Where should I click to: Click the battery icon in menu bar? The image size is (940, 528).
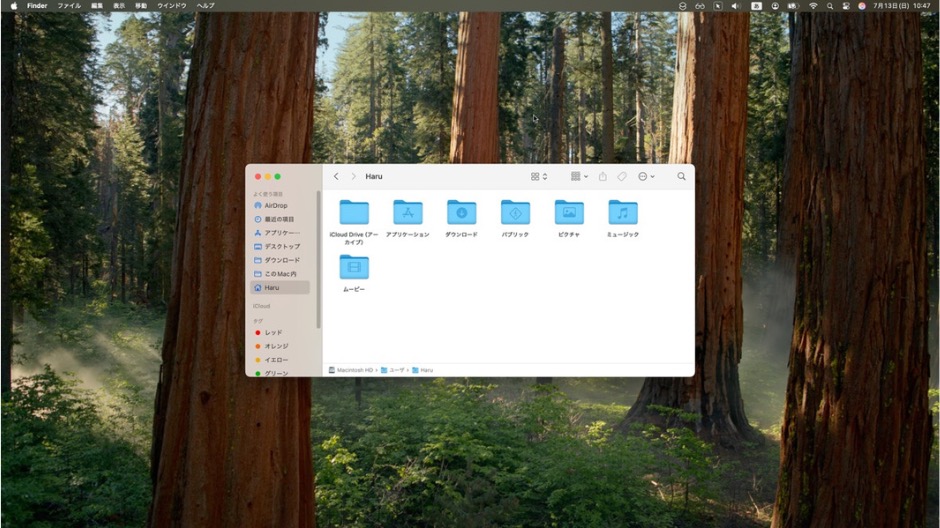[x=793, y=6]
